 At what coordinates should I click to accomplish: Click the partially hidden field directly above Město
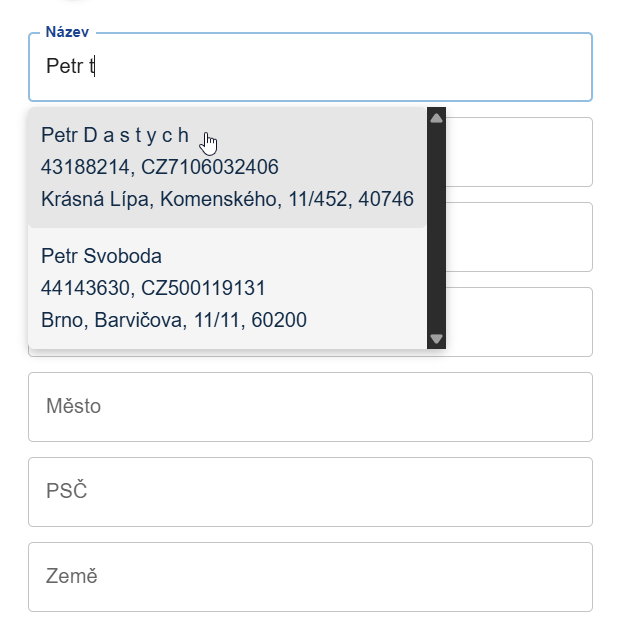(x=518, y=322)
